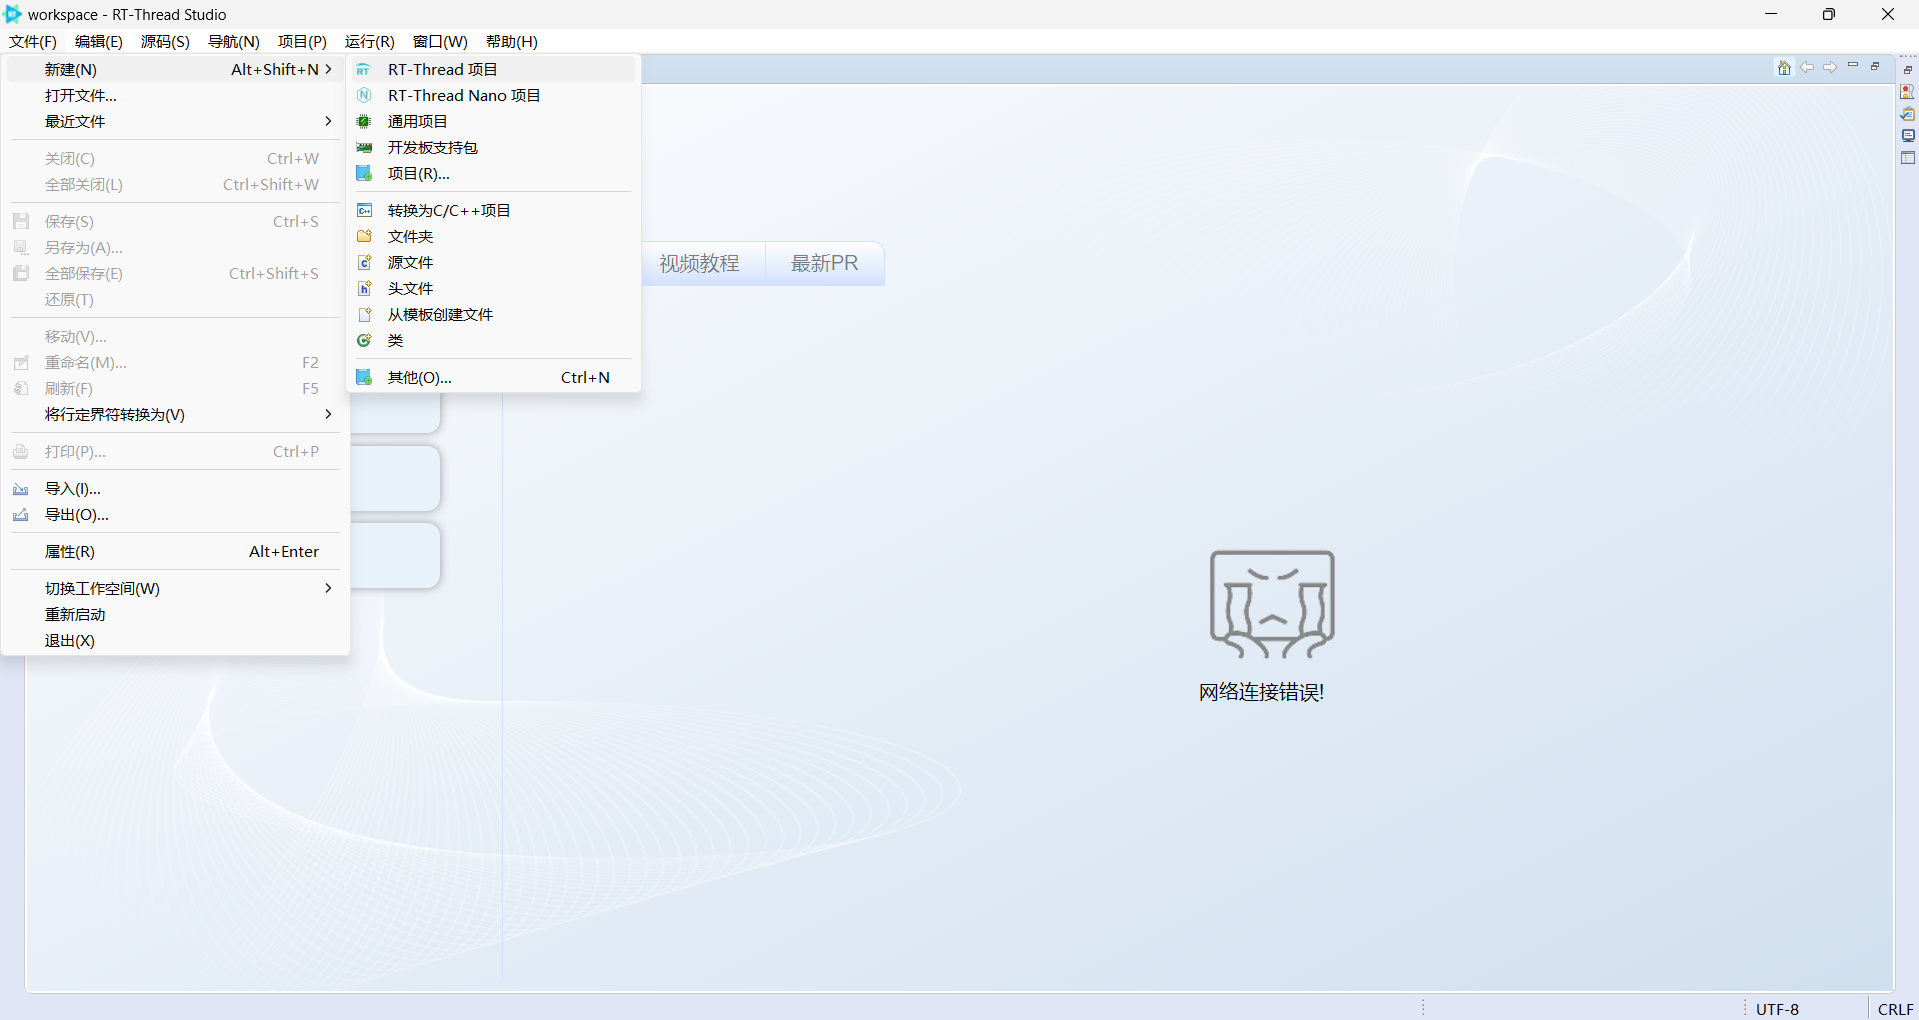Choose 全部关闭(L) menu entry
This screenshot has height=1020, width=1919.
tap(176, 184)
